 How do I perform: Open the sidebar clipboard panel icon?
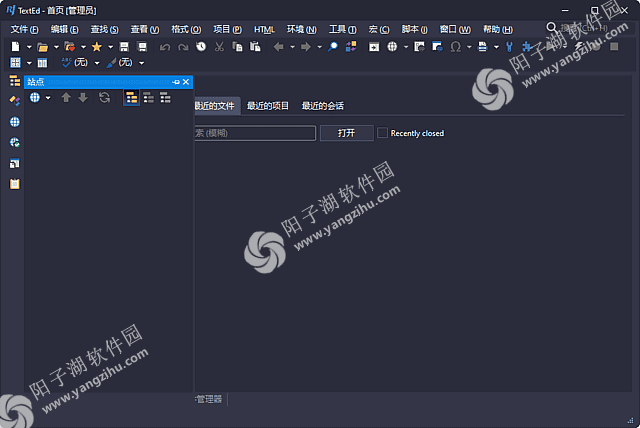(15, 184)
